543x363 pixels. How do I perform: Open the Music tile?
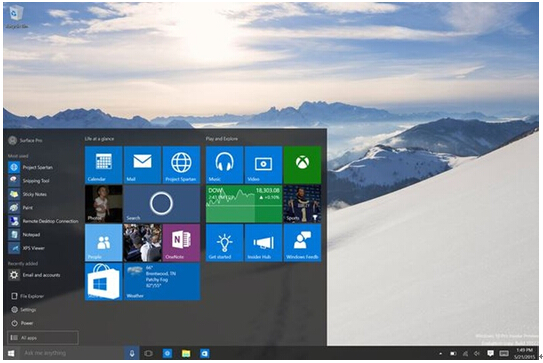pyautogui.click(x=224, y=165)
